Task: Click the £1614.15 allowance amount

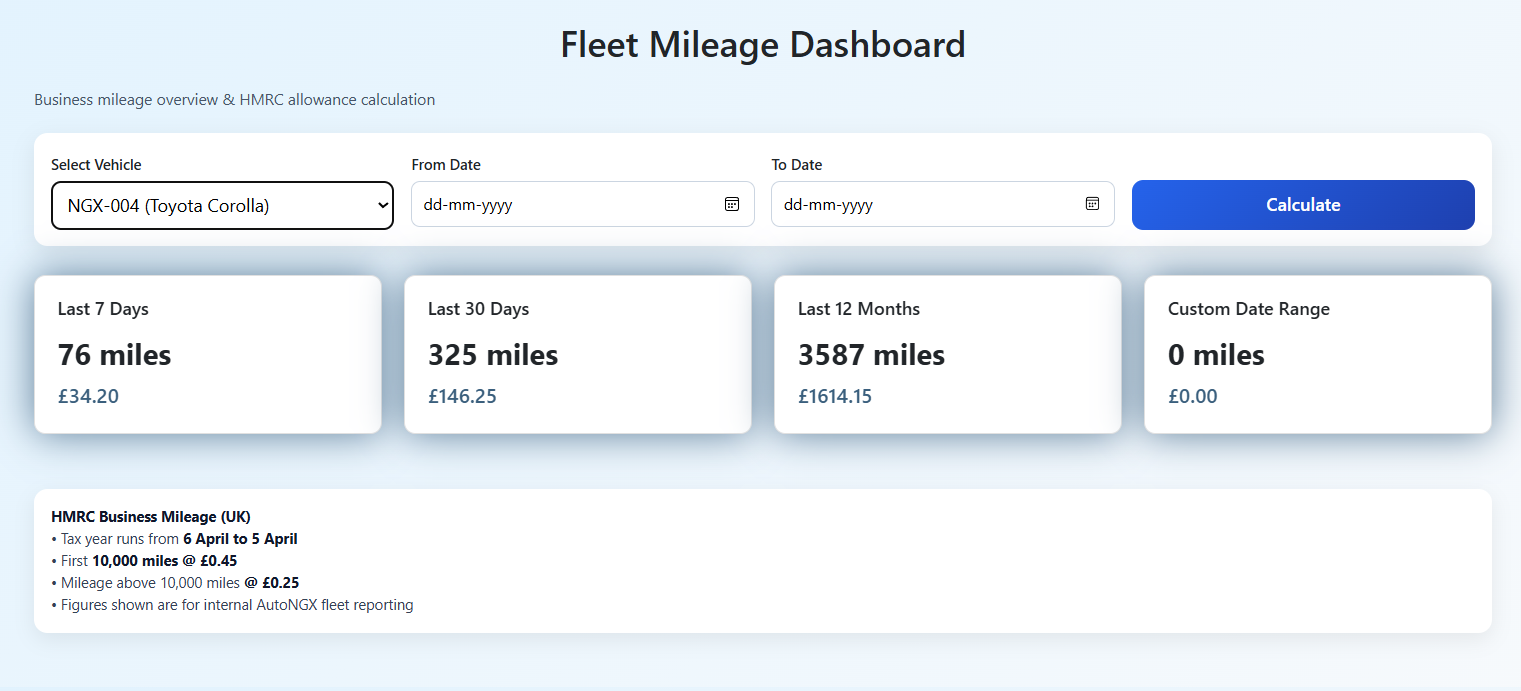Action: click(x=834, y=396)
